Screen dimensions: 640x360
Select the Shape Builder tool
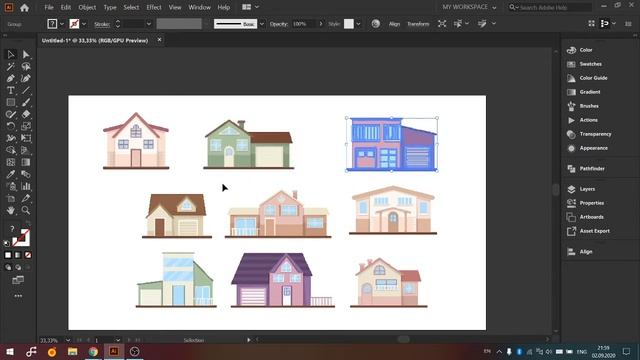coord(11,150)
